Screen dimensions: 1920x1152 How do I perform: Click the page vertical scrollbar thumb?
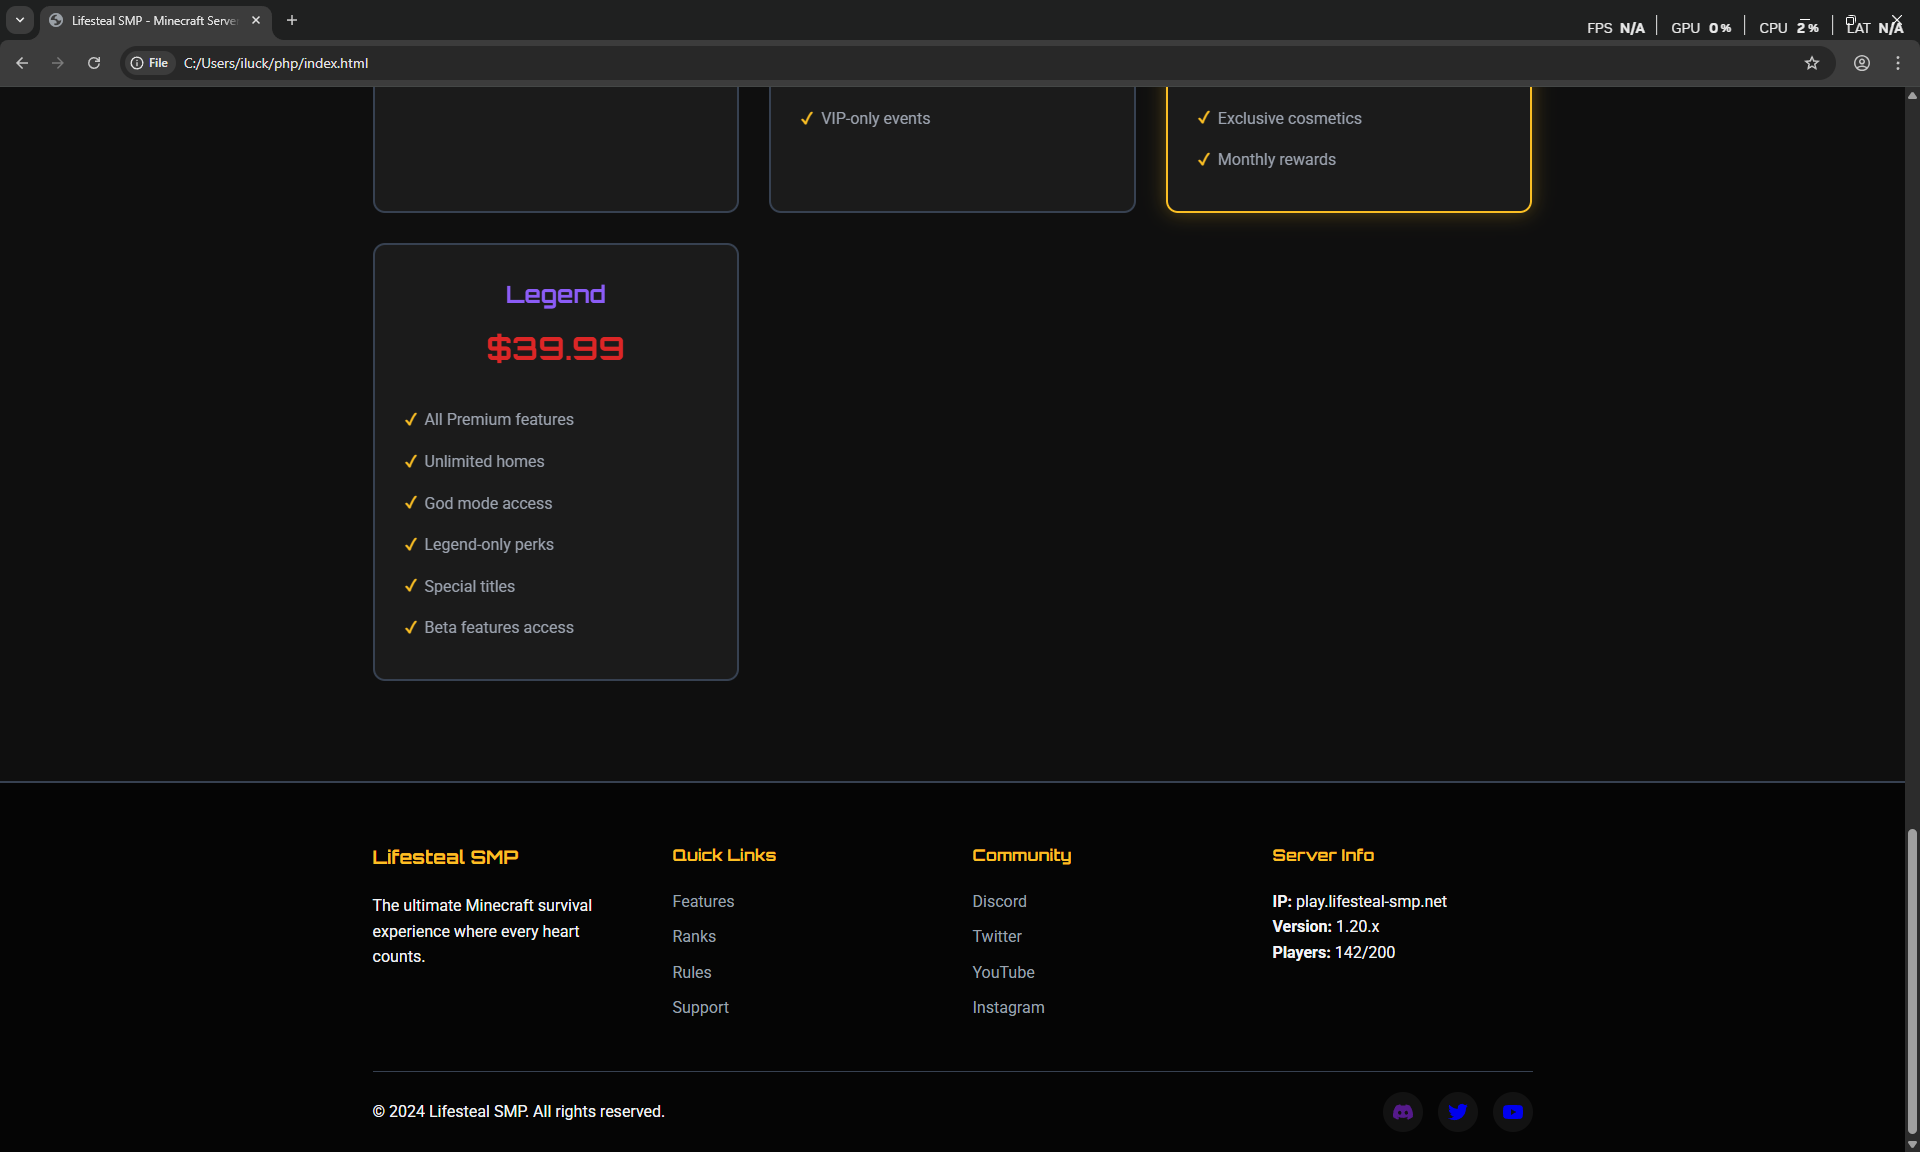pos(1912,980)
